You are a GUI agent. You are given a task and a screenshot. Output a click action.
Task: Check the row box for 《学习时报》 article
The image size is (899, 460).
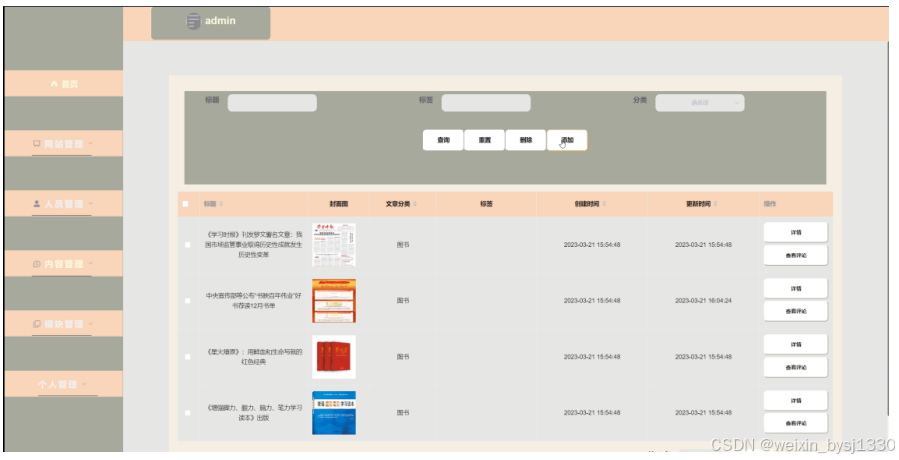[x=187, y=245]
